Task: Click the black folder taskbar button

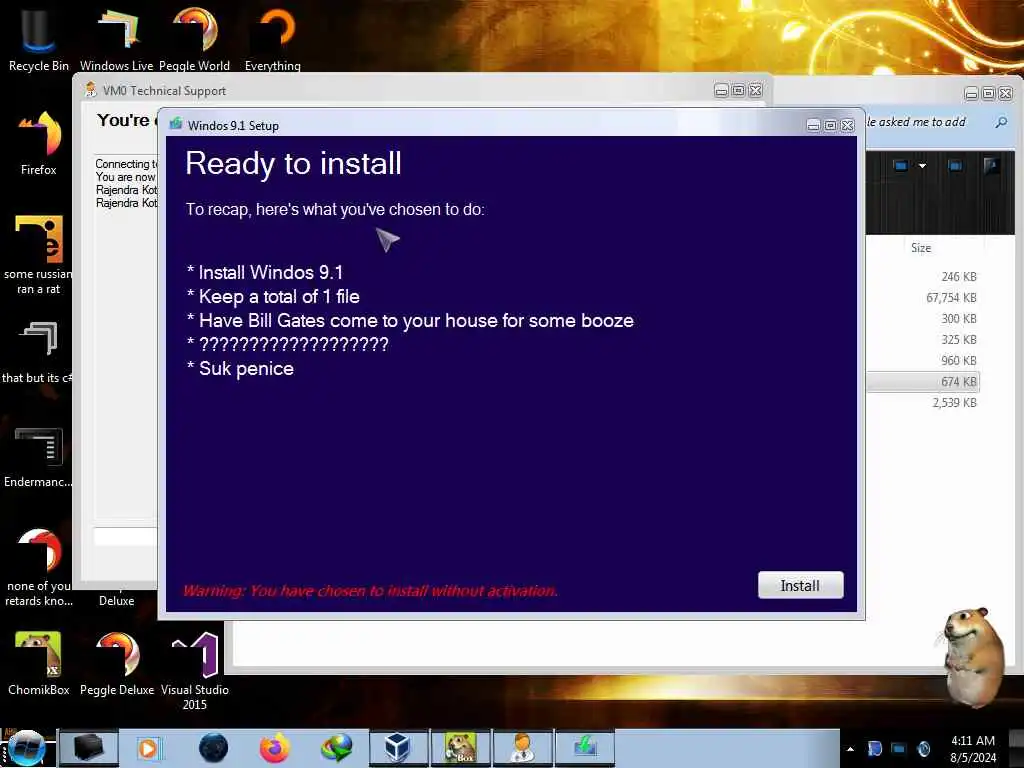Action: 89,748
